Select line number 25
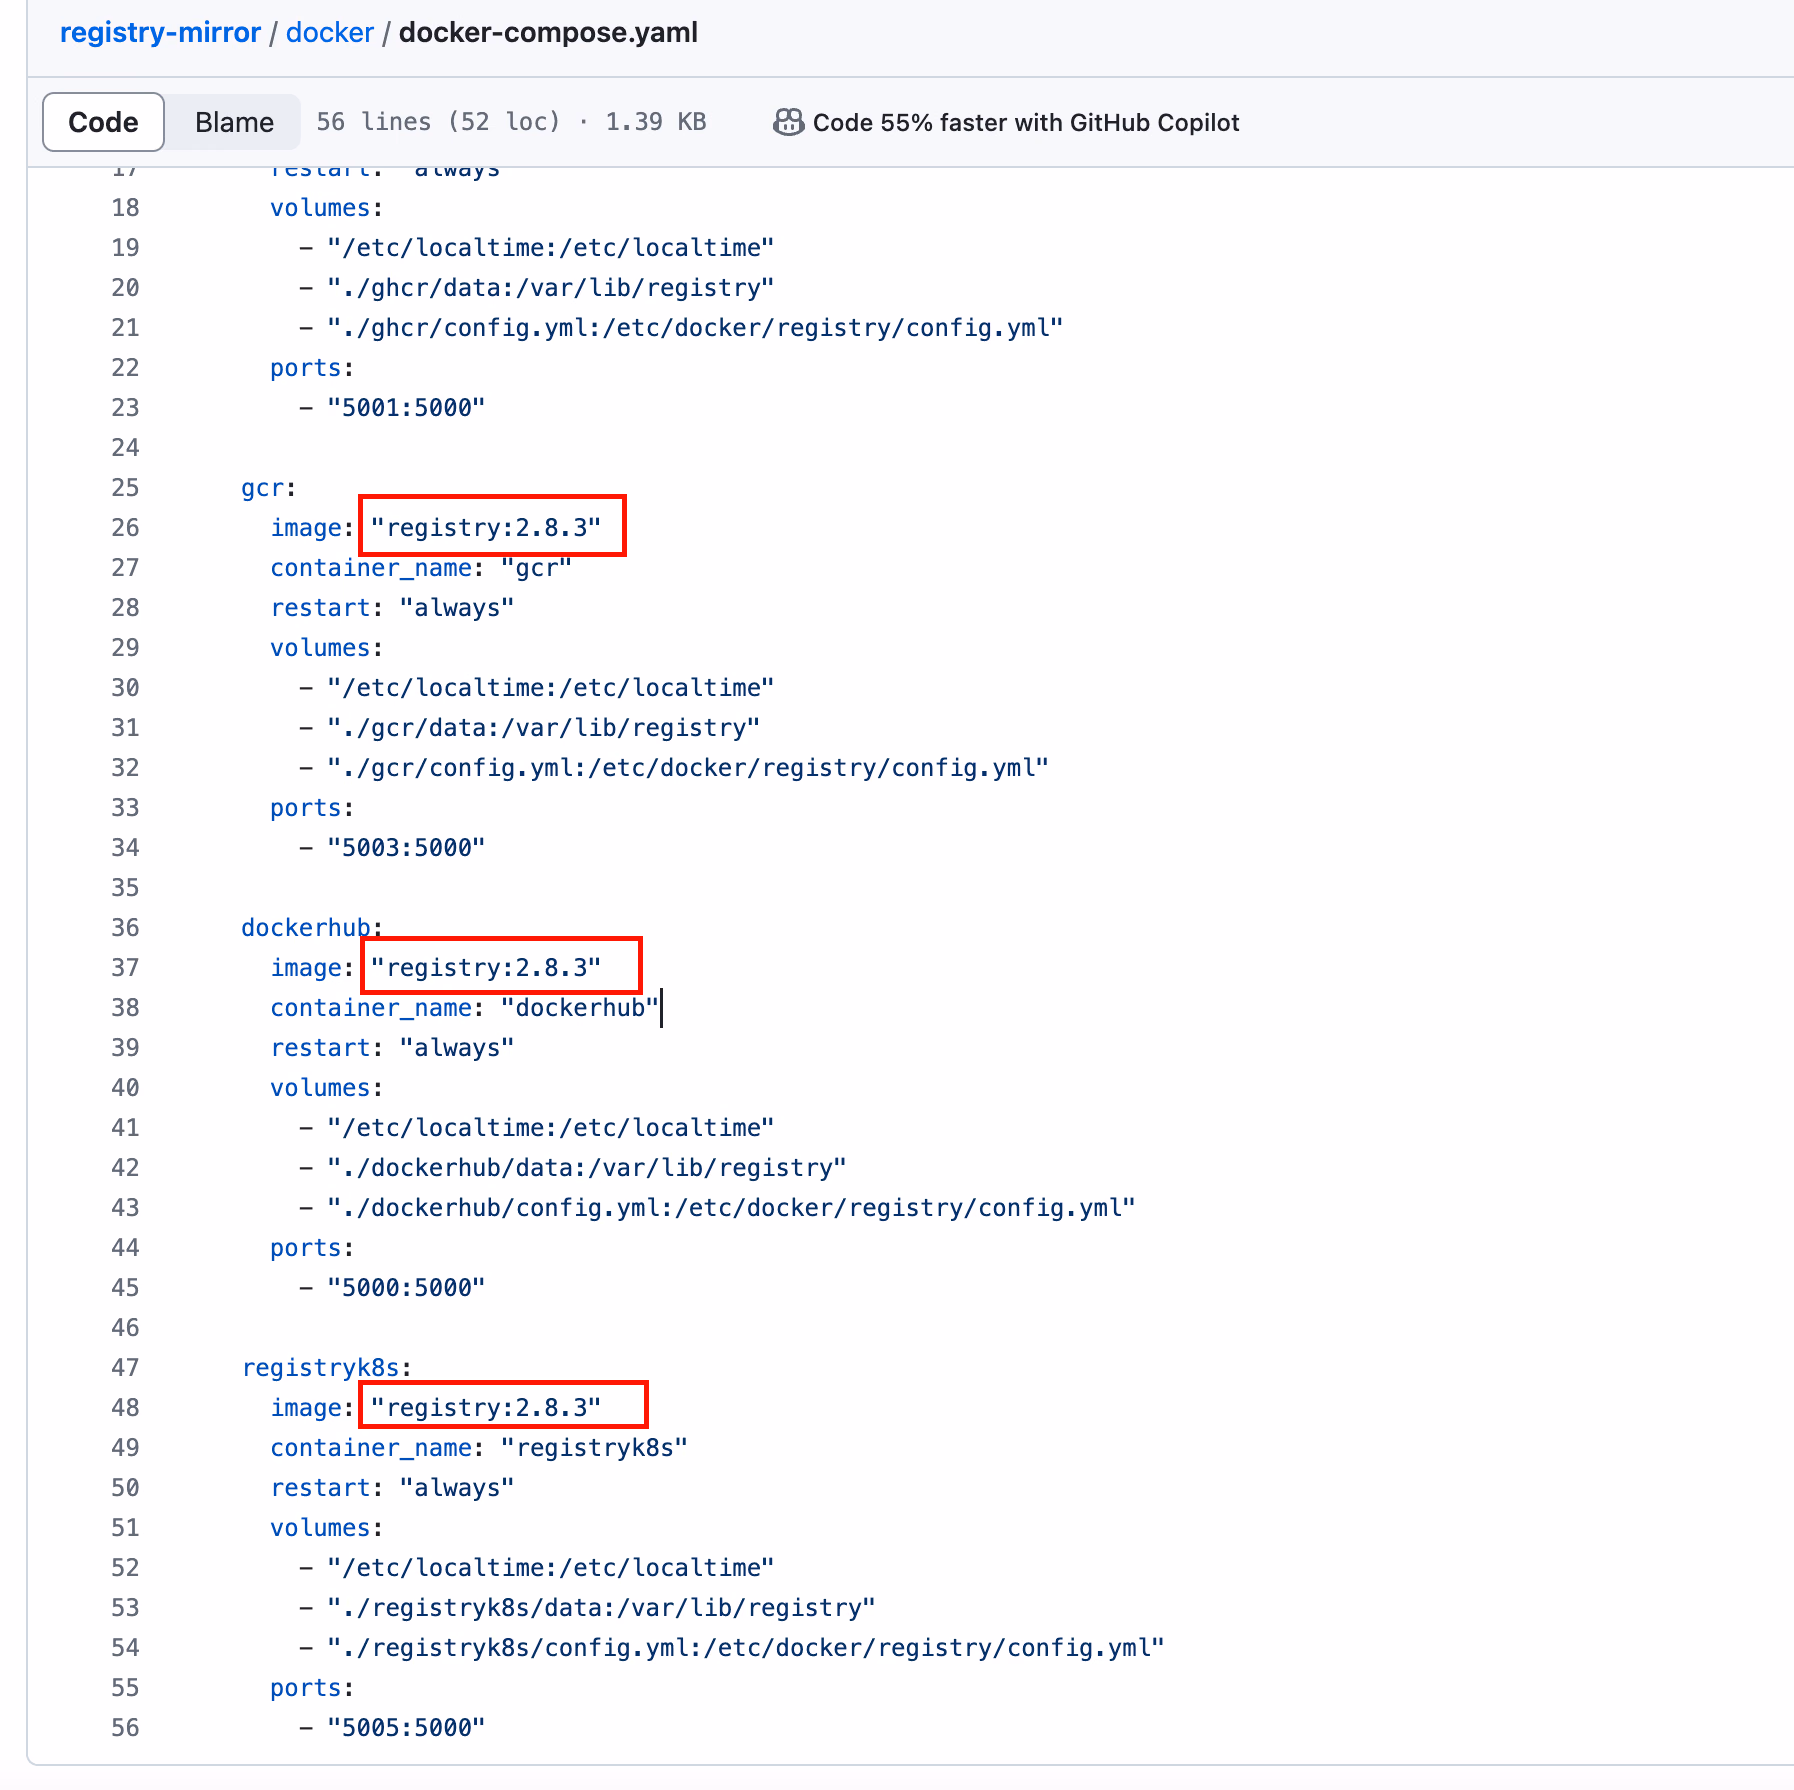Screen dimensions: 1794x1790 125,488
